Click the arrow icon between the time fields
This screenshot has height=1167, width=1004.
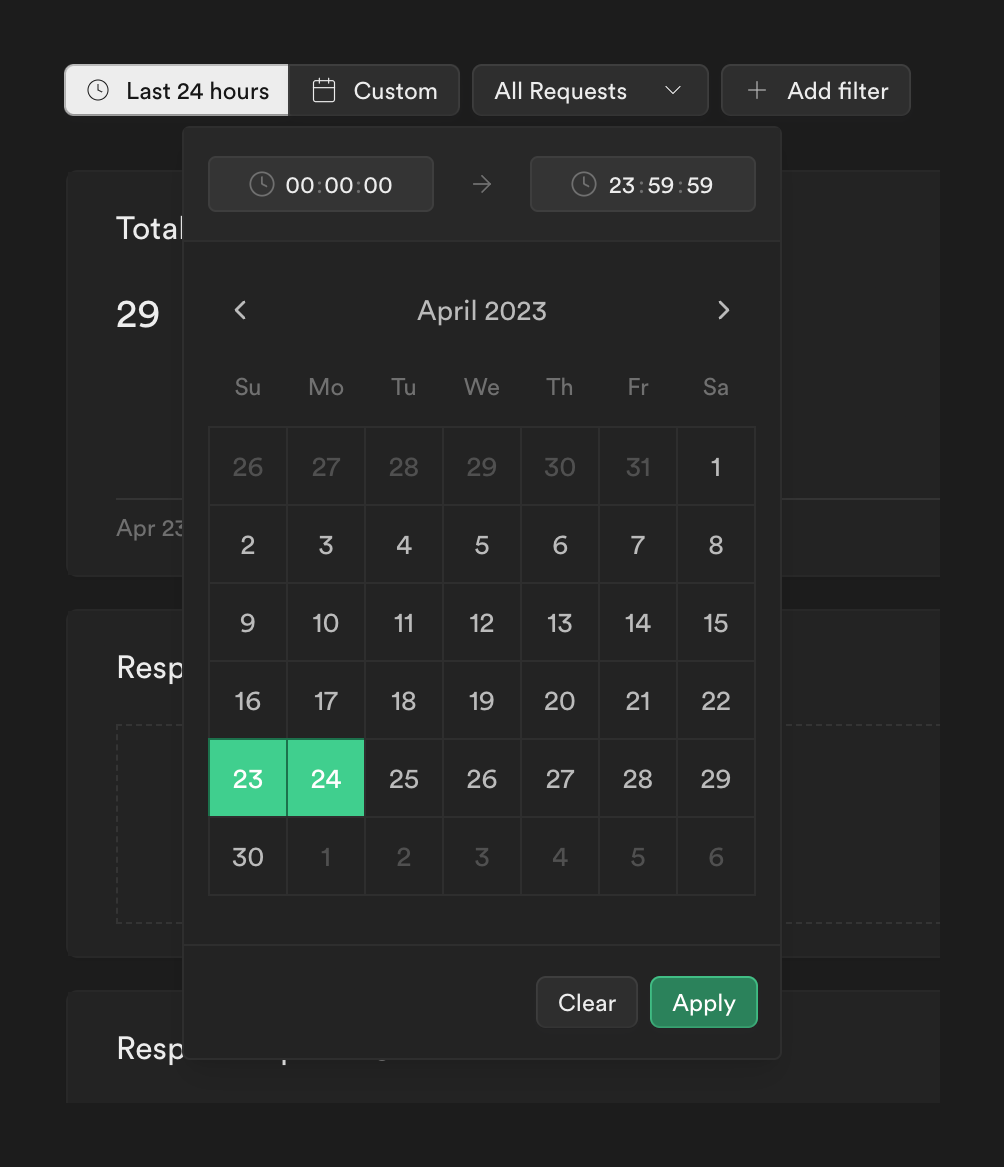tap(481, 184)
